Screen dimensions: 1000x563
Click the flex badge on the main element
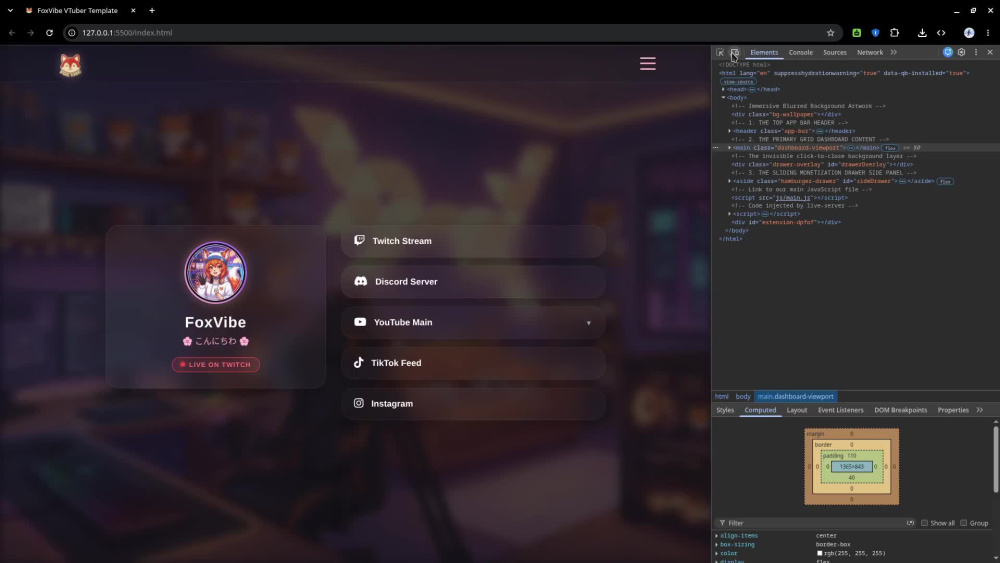(890, 148)
